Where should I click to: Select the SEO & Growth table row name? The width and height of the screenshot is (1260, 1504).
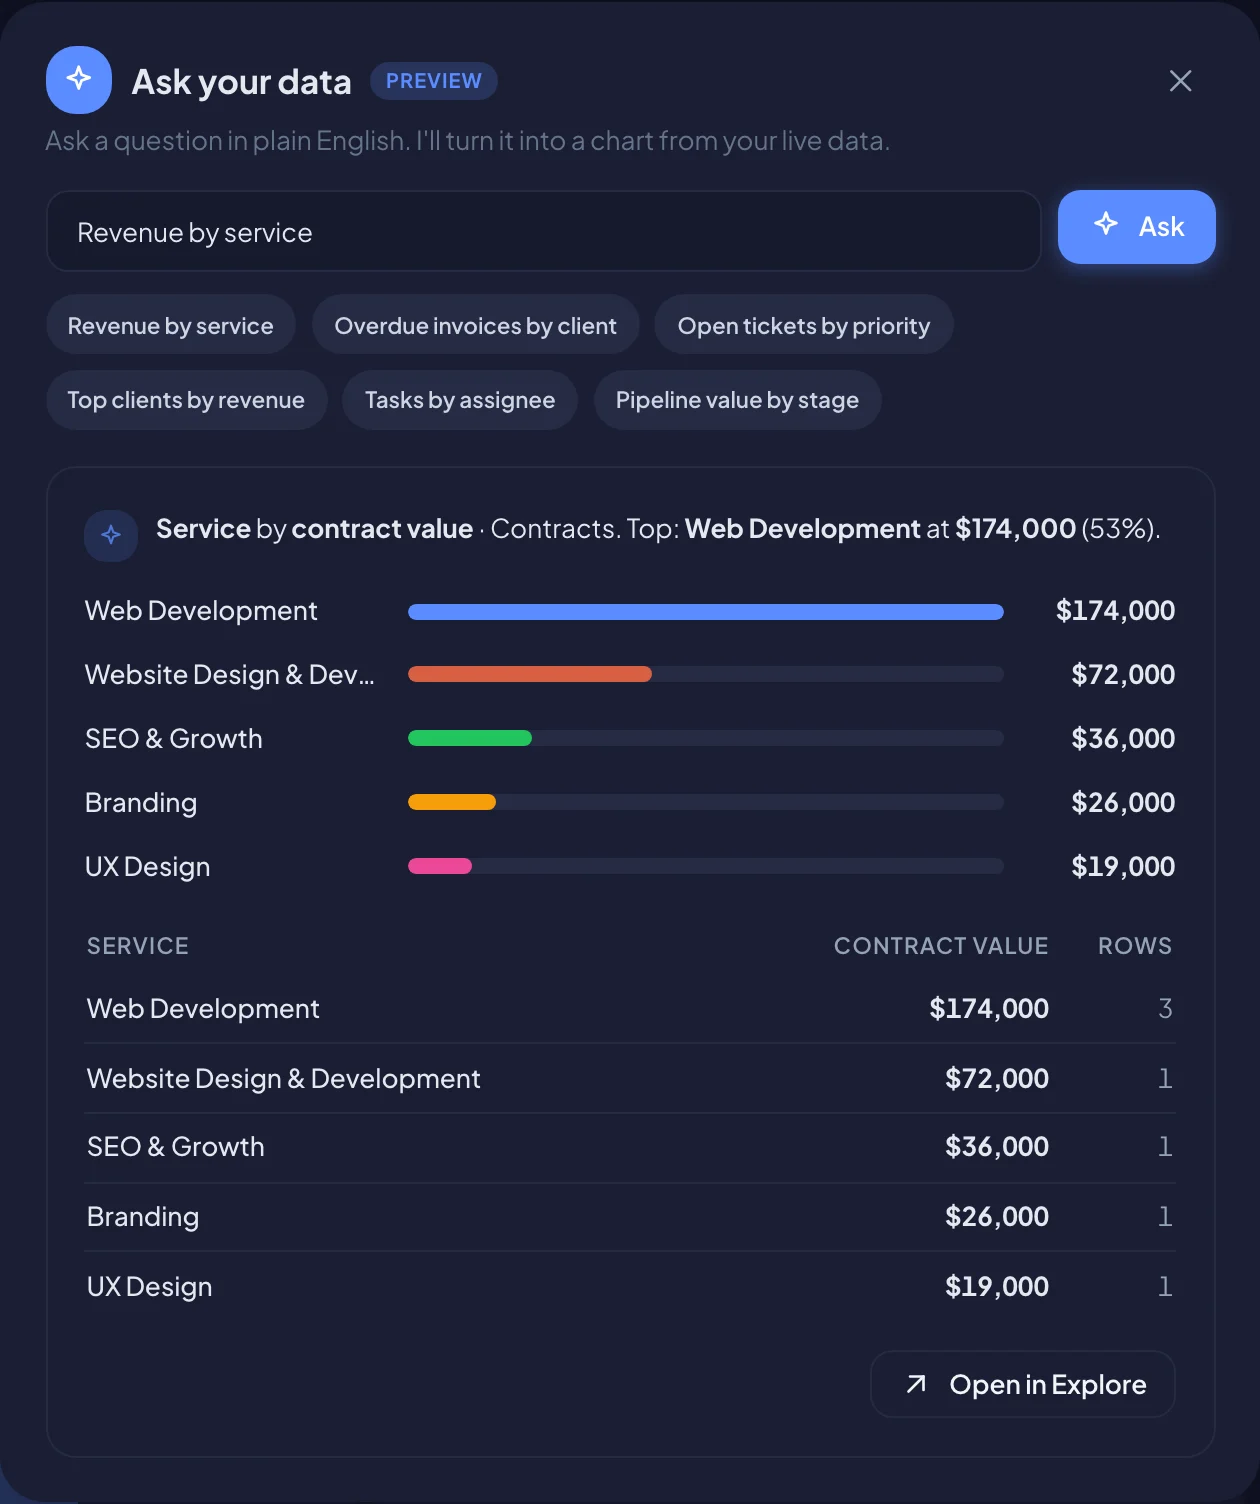[176, 1147]
